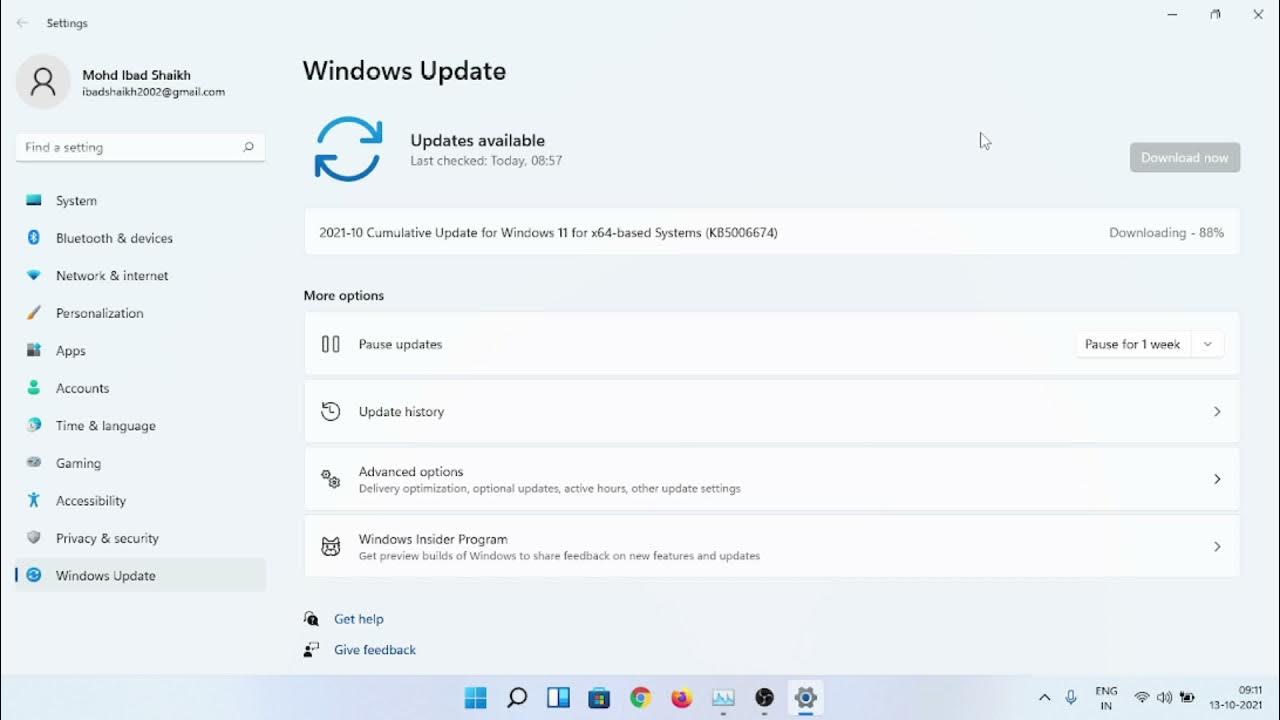
Task: Open the battery tray icon
Action: pyautogui.click(x=1188, y=698)
